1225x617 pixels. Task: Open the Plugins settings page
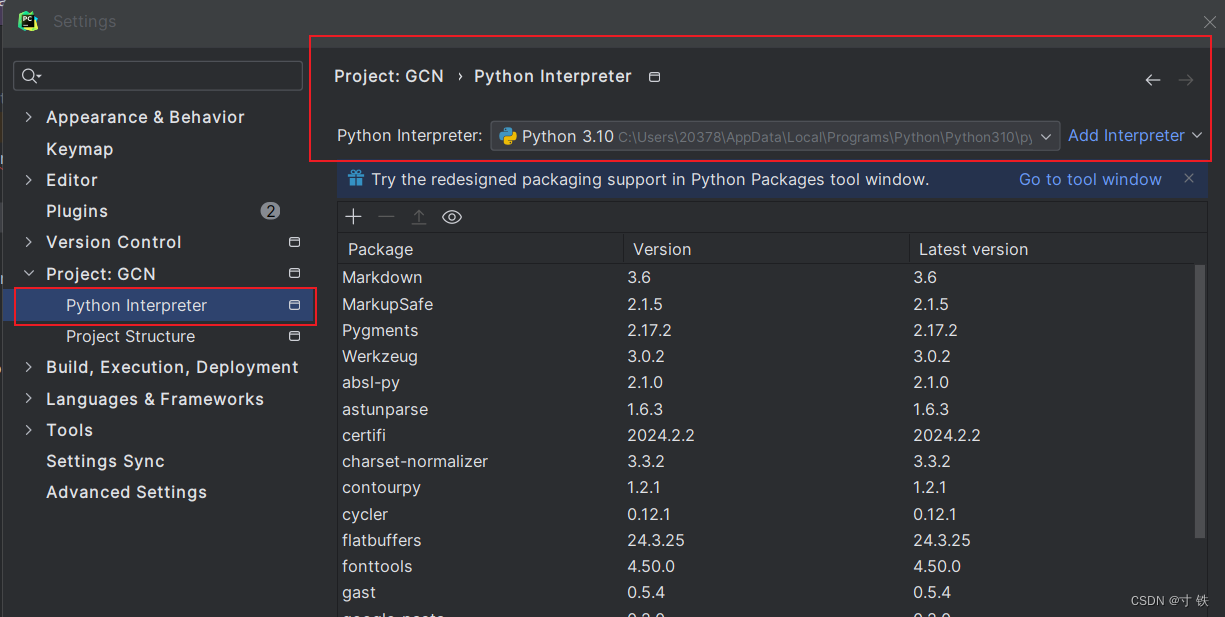coord(77,211)
